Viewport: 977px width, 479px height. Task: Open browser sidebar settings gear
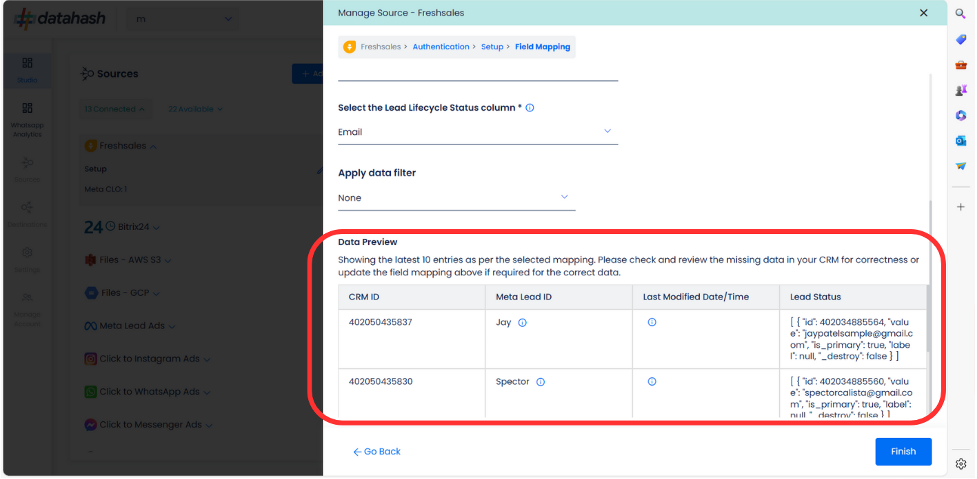[x=960, y=464]
